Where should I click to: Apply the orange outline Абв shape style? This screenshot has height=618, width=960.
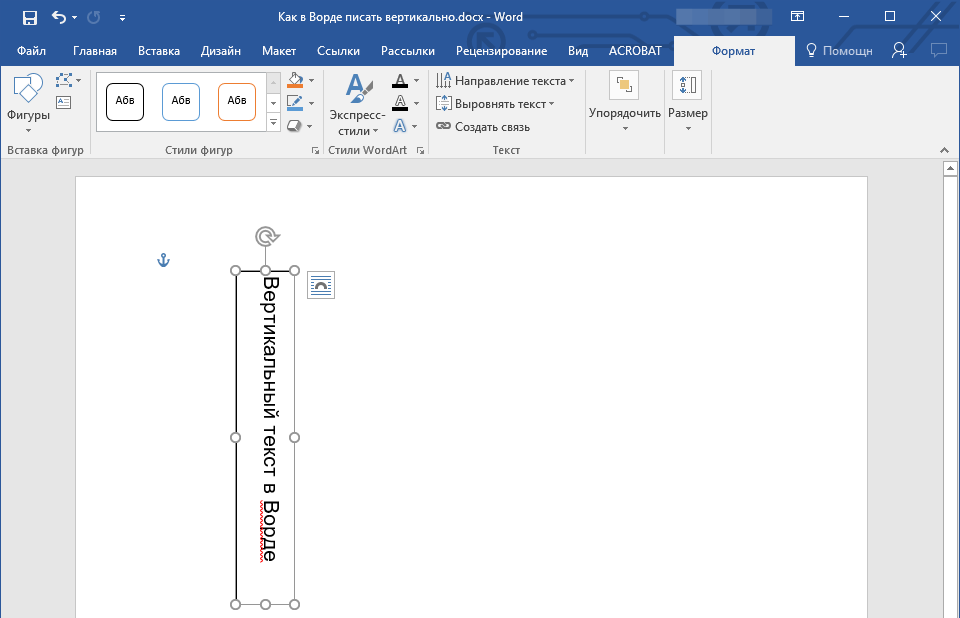(237, 102)
